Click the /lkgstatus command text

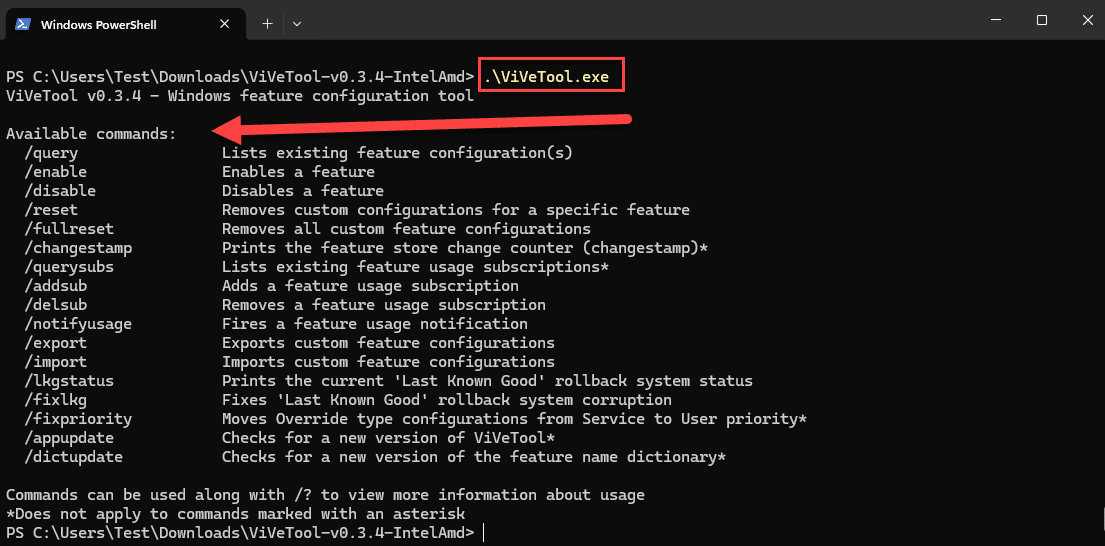tap(69, 380)
